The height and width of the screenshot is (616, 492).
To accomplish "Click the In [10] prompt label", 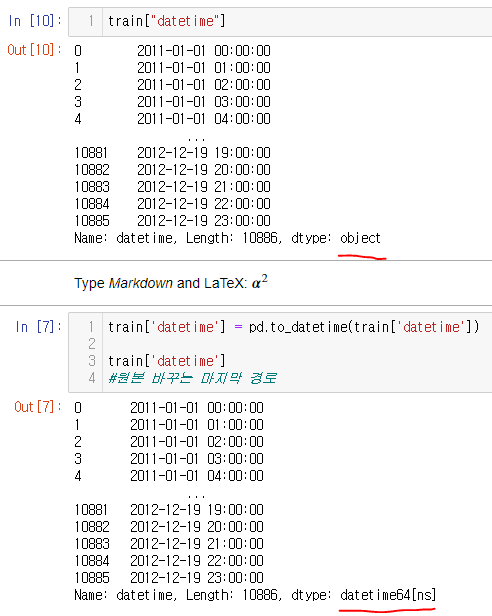I will pos(35,21).
